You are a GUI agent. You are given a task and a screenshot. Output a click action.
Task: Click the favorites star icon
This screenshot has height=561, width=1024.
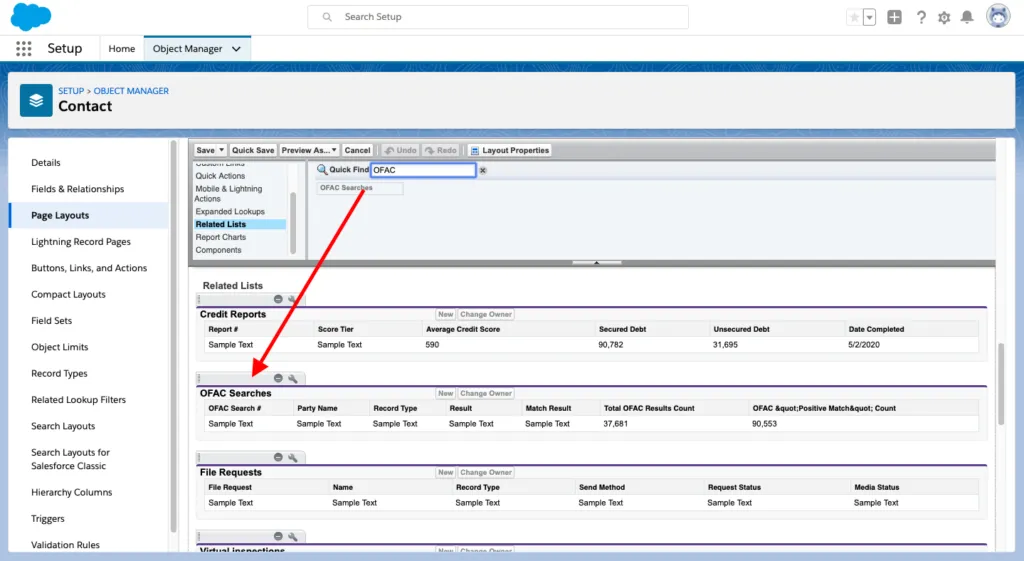[854, 18]
